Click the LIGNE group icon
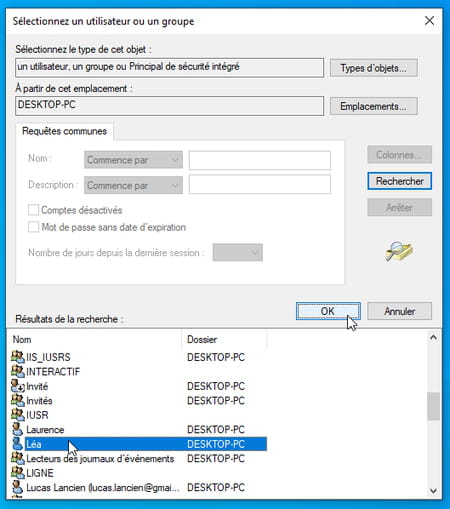 click(x=18, y=473)
